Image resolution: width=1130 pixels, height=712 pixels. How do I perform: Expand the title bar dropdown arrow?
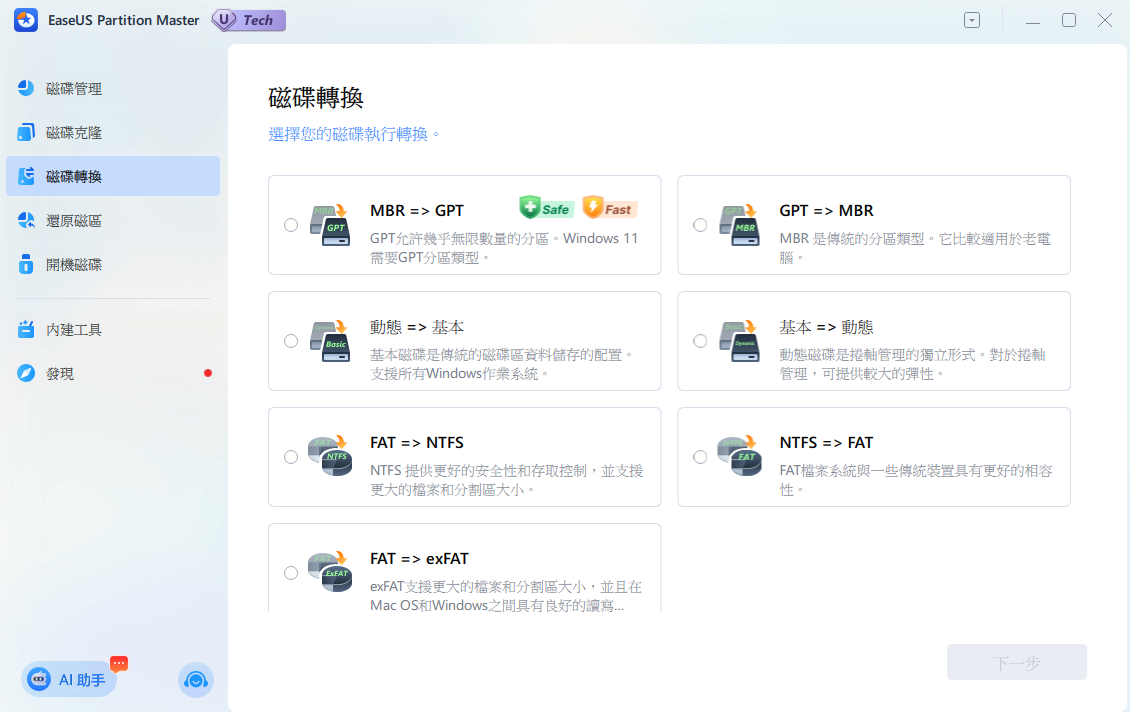(x=971, y=20)
